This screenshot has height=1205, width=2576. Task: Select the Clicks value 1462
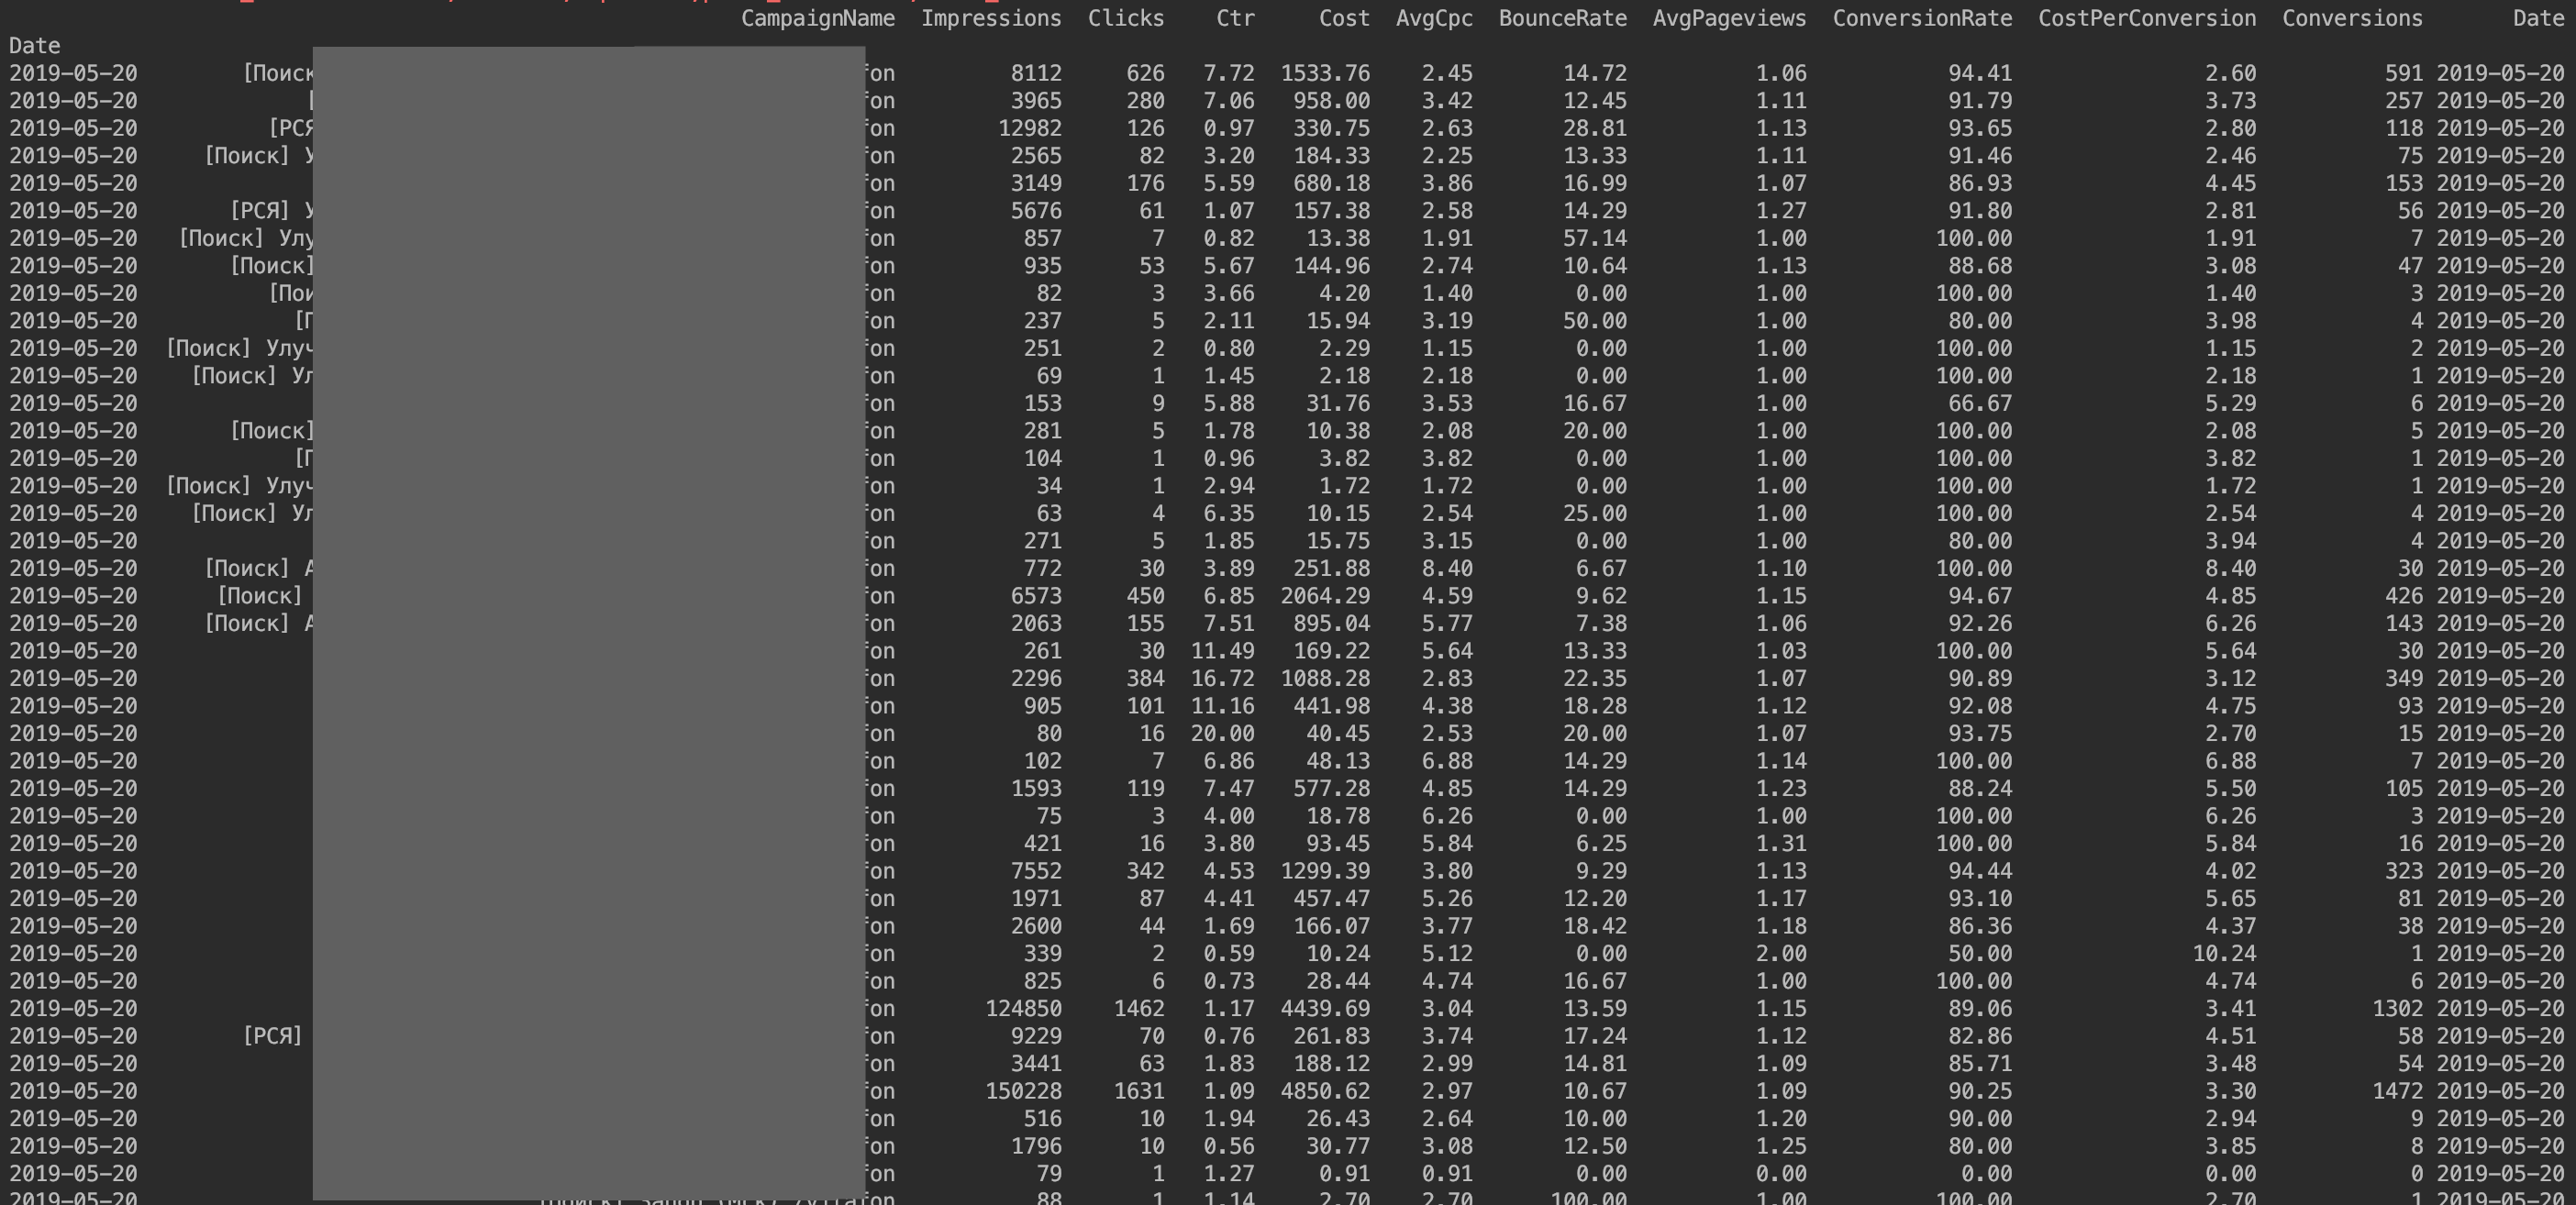pos(1139,1008)
